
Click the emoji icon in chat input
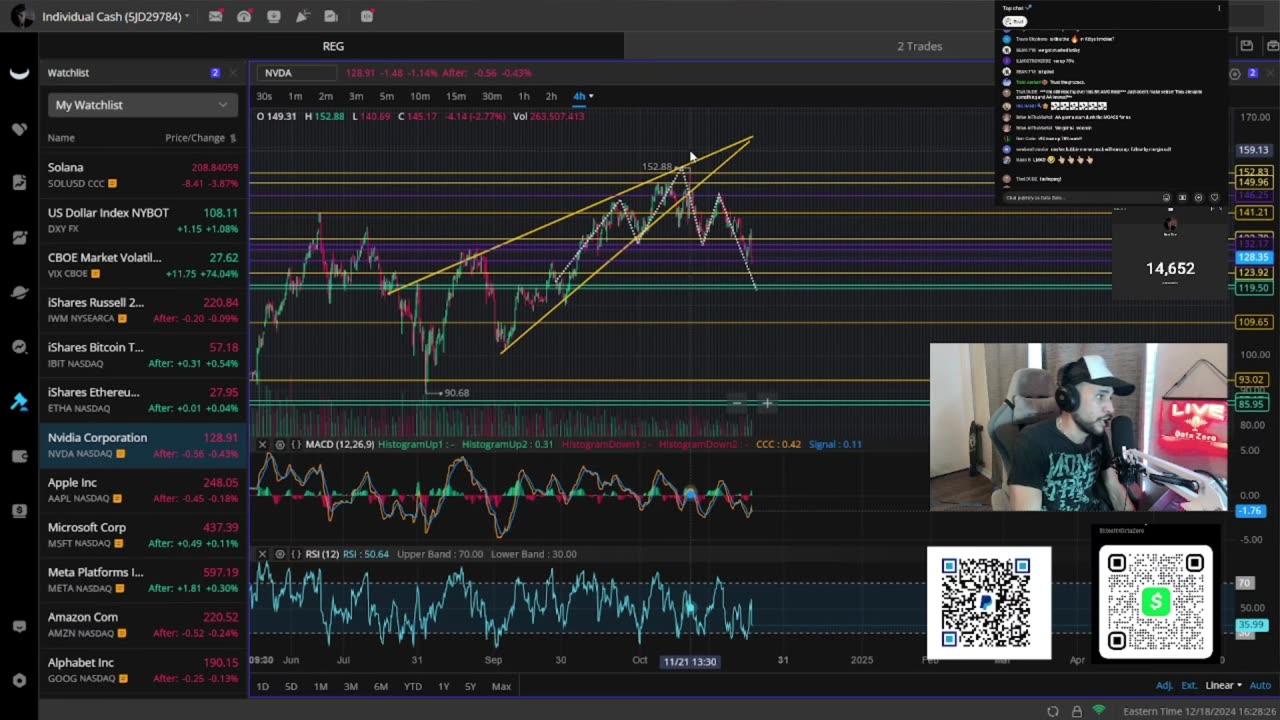click(x=1166, y=198)
